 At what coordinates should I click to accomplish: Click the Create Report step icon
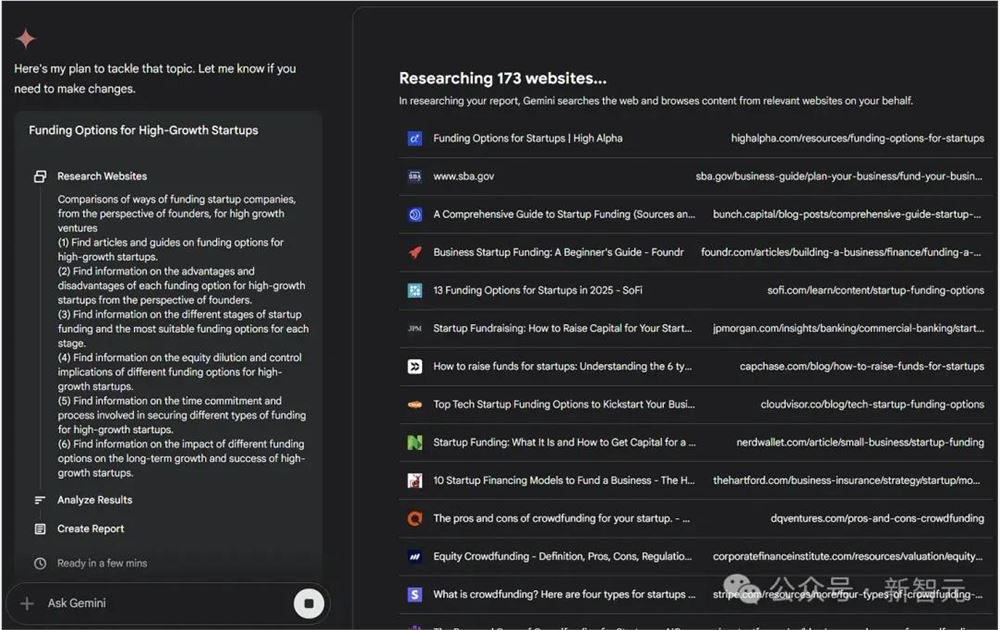click(x=40, y=529)
